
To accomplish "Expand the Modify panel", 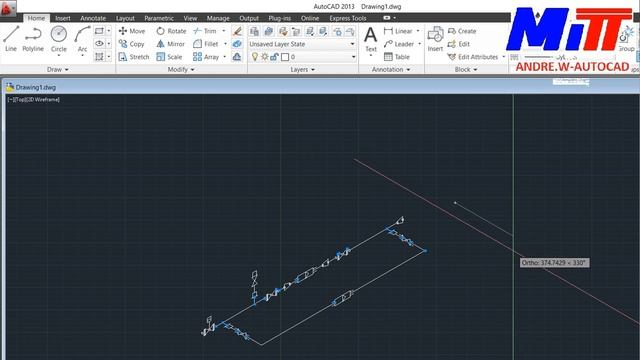I will (181, 69).
